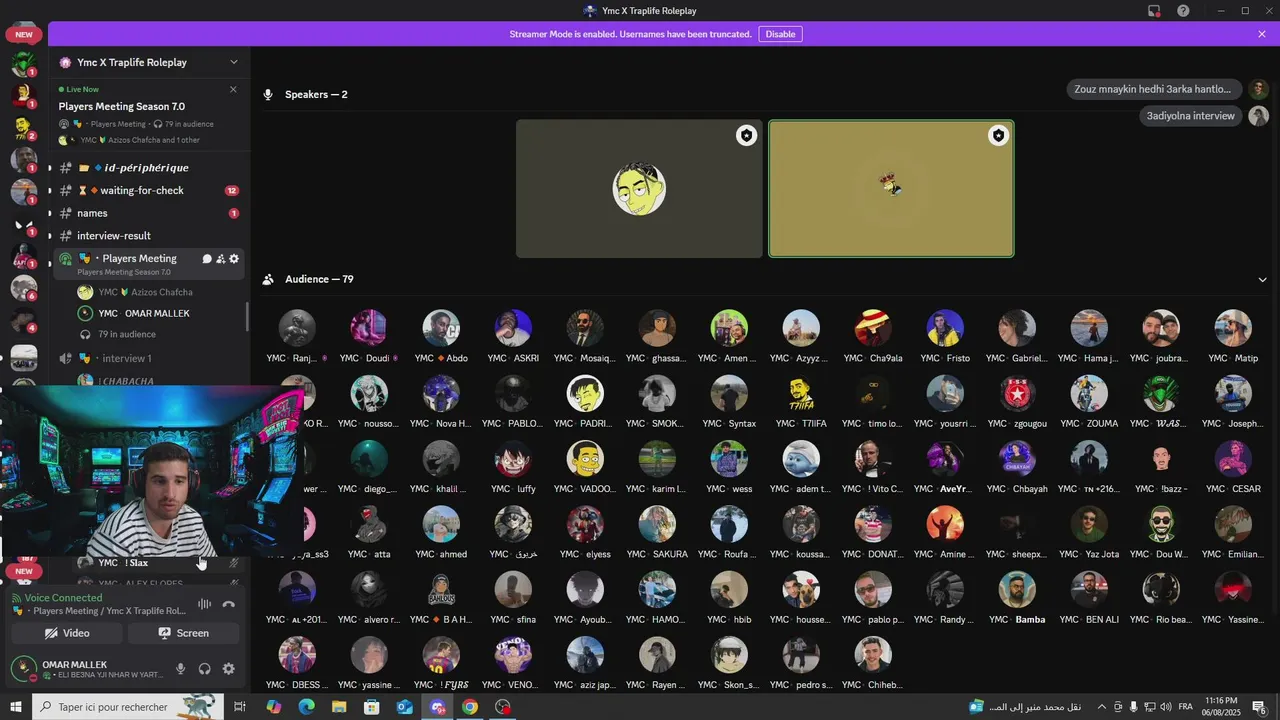This screenshot has height=720, width=1280.
Task: Click moderator badge on second speaker tile
Action: pyautogui.click(x=998, y=136)
